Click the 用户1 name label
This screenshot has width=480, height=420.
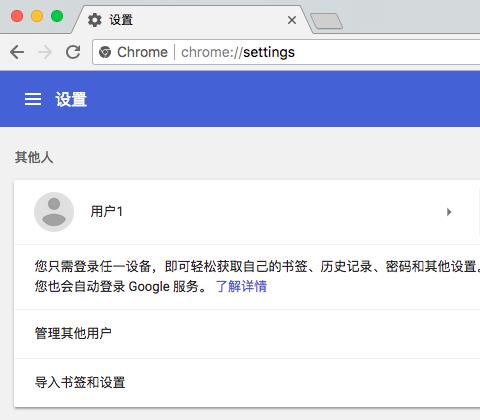coord(107,211)
